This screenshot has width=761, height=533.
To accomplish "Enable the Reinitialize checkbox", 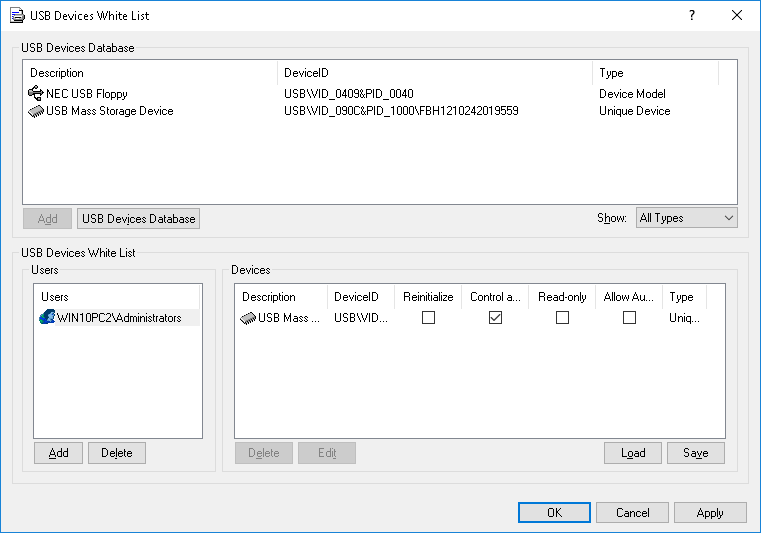I will tap(428, 318).
